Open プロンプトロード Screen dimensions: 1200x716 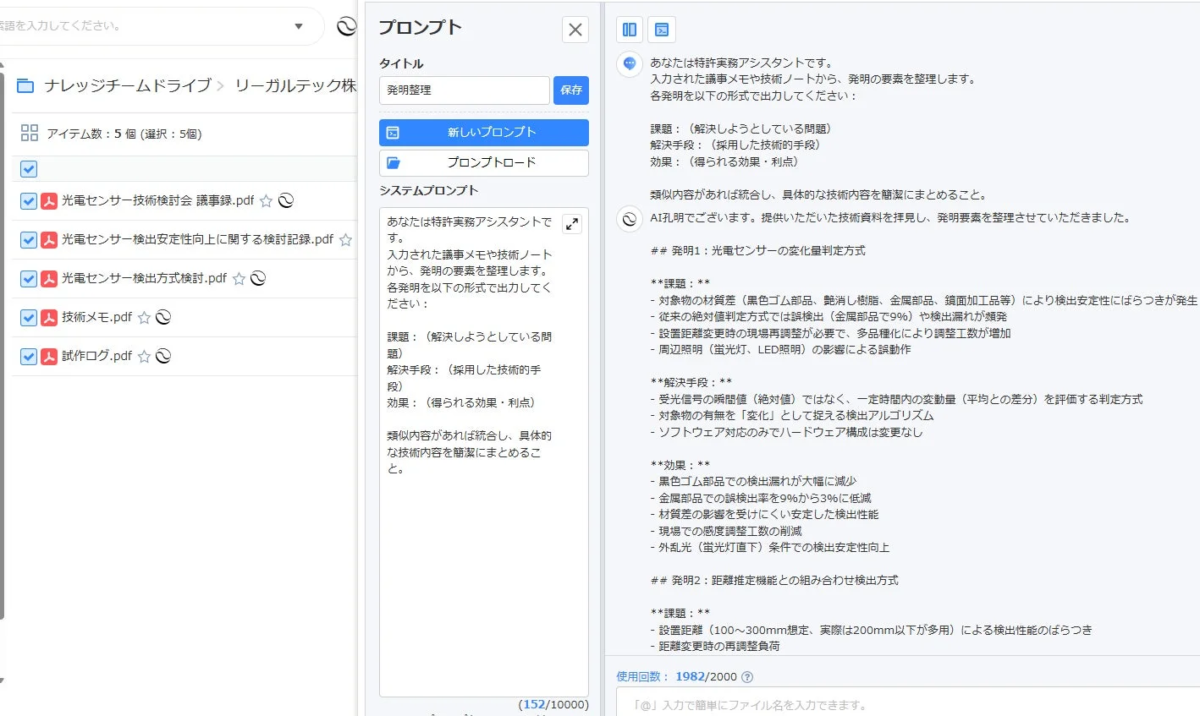pyautogui.click(x=484, y=164)
